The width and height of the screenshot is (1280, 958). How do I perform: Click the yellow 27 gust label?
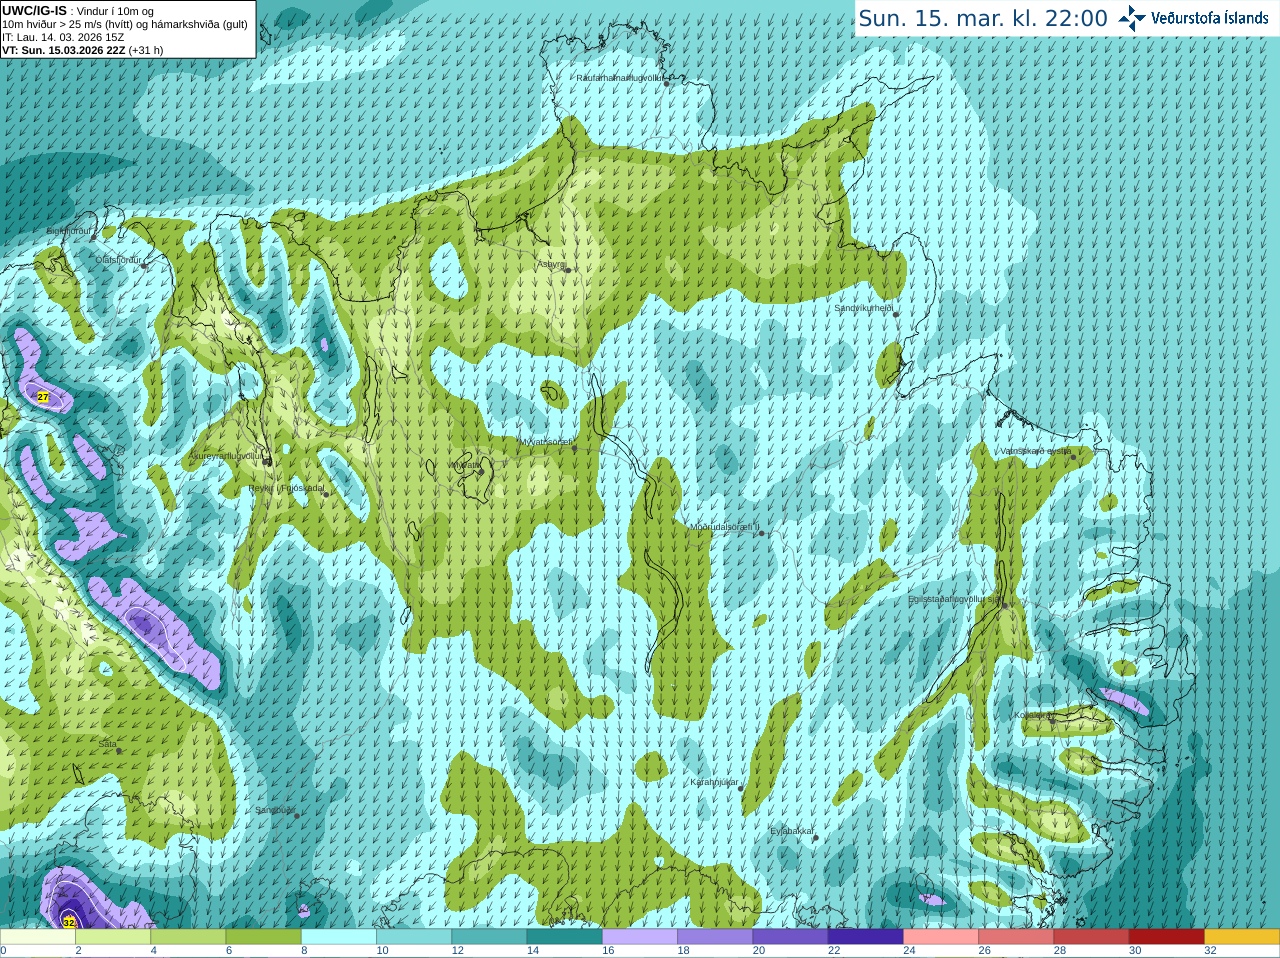pos(43,397)
